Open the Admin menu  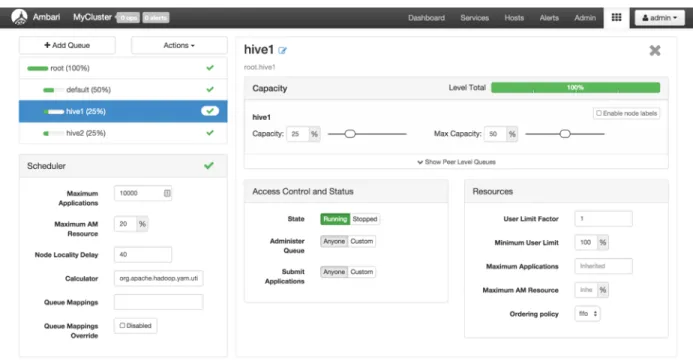pyautogui.click(x=585, y=18)
